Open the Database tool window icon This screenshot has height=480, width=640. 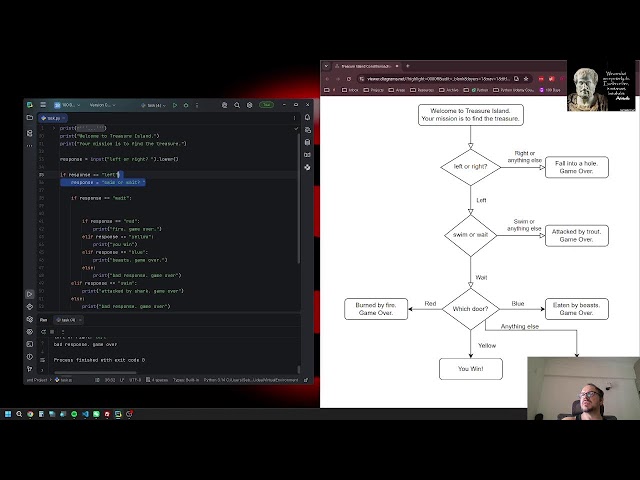coord(307,142)
